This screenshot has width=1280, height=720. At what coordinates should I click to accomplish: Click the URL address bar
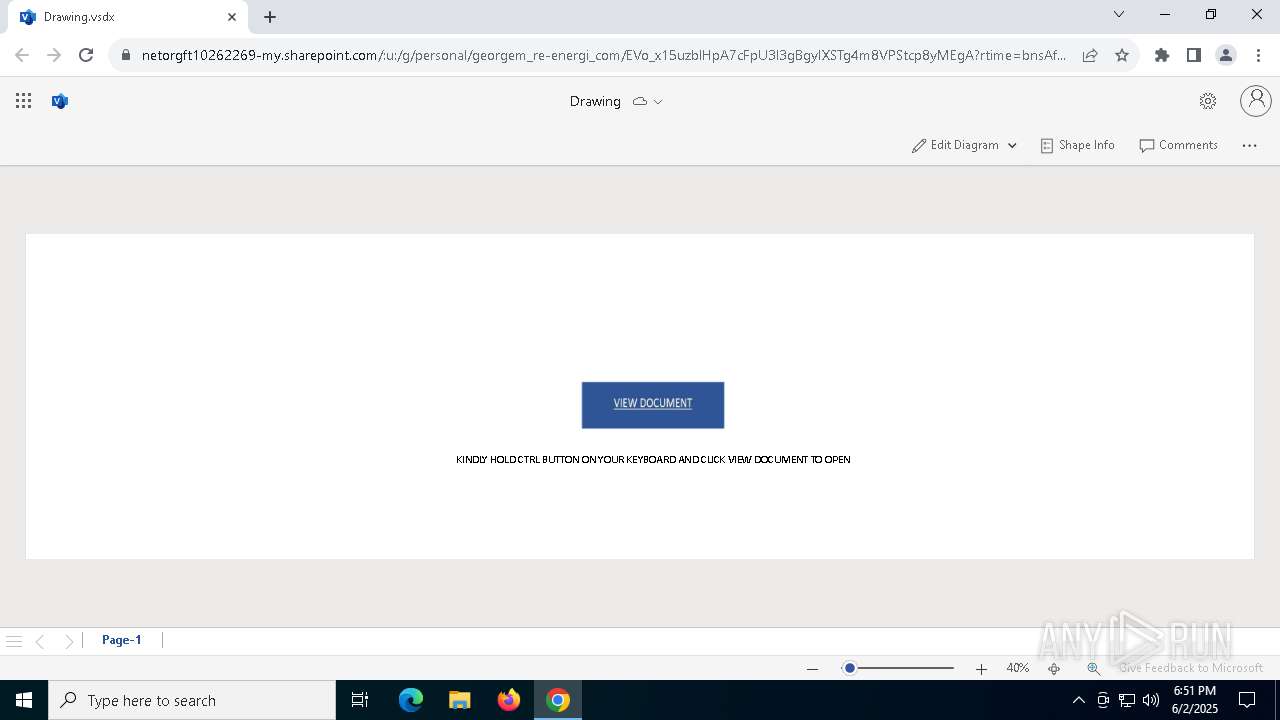tap(603, 55)
